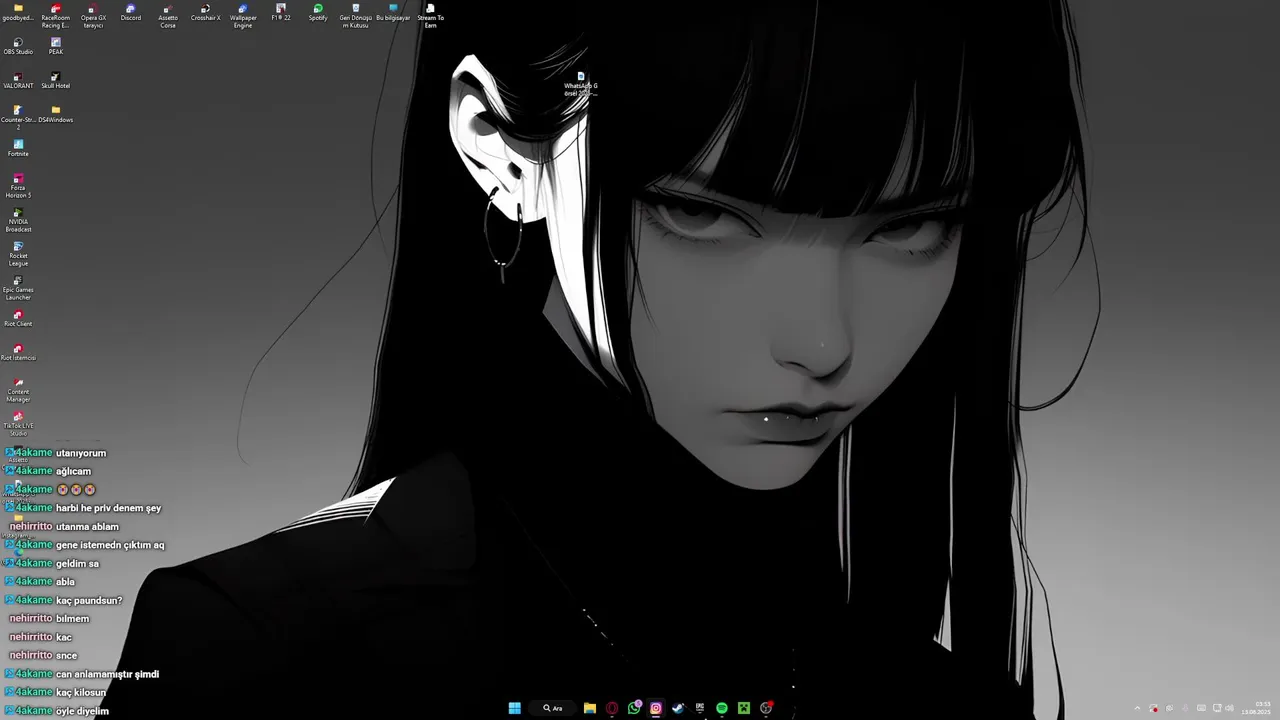Select Forza Horizon 5 desktop icon
Image resolution: width=1280 pixels, height=720 pixels.
(18, 186)
